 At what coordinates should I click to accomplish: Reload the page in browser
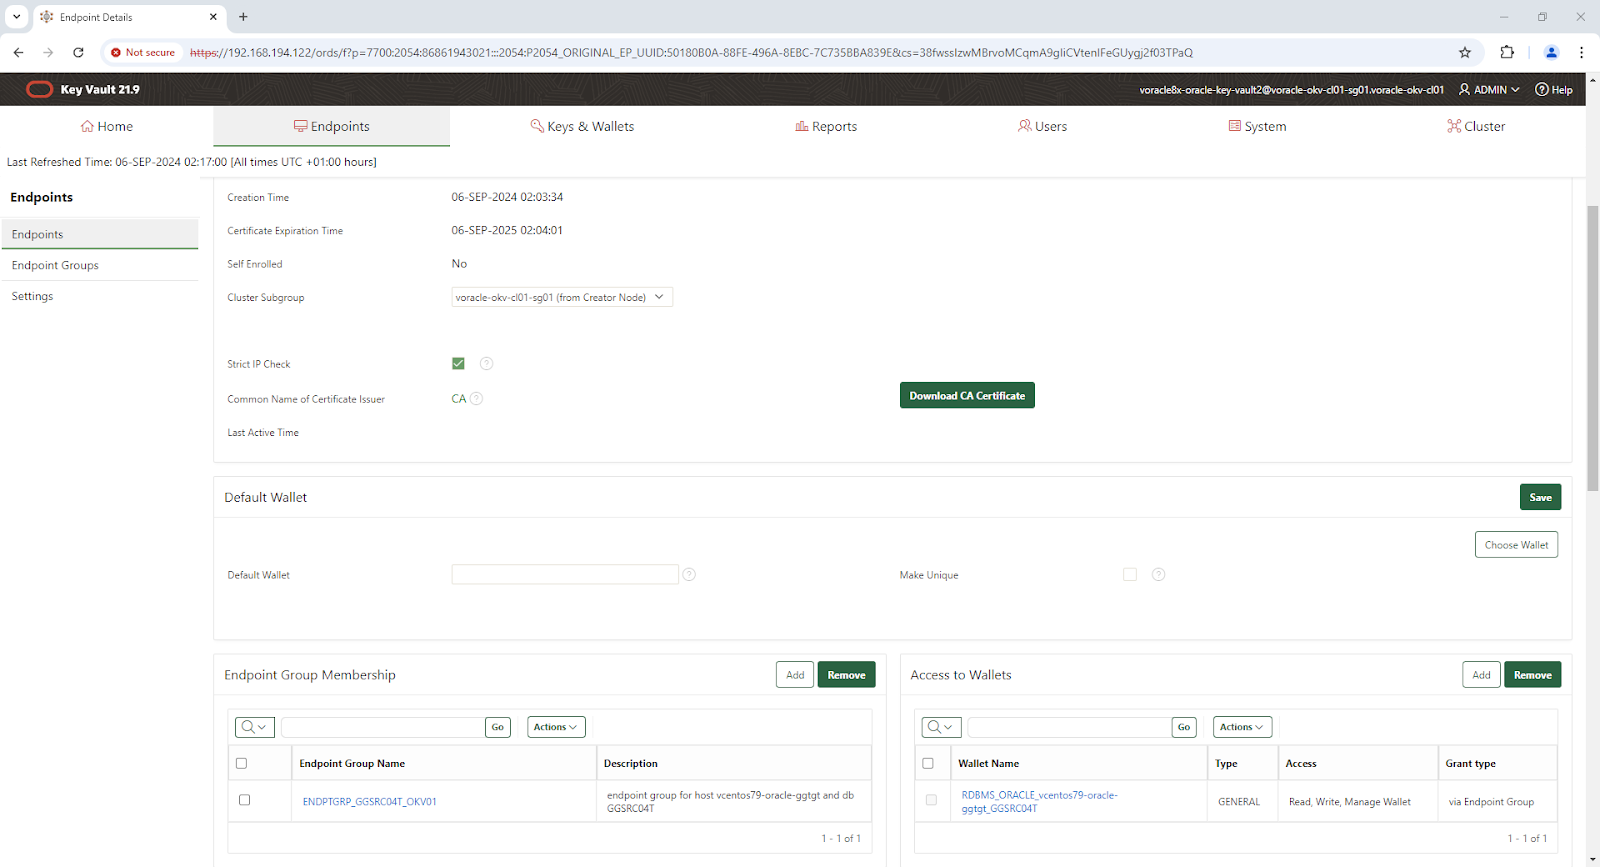(x=78, y=52)
